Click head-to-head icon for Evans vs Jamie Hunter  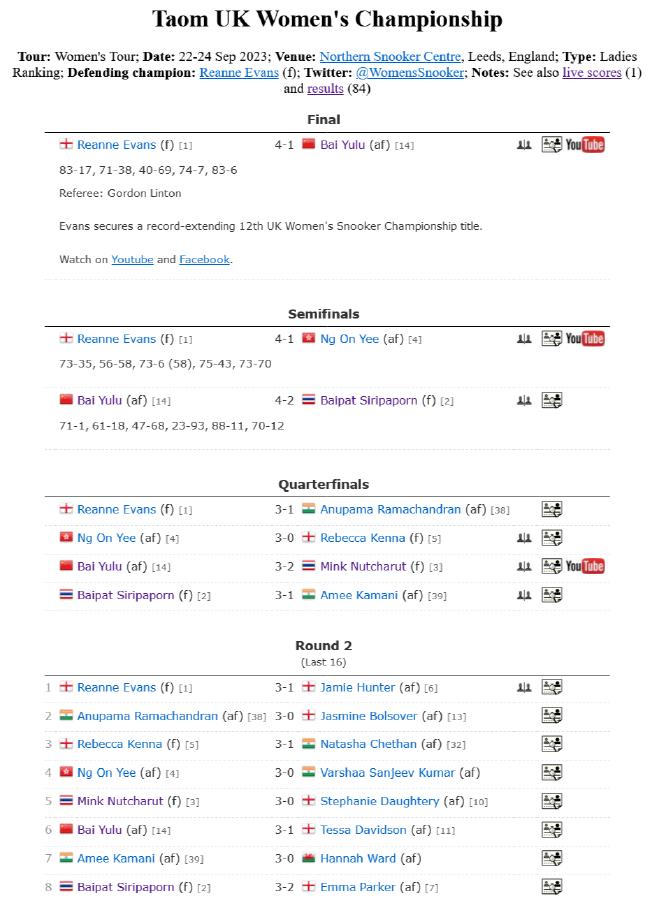point(524,687)
